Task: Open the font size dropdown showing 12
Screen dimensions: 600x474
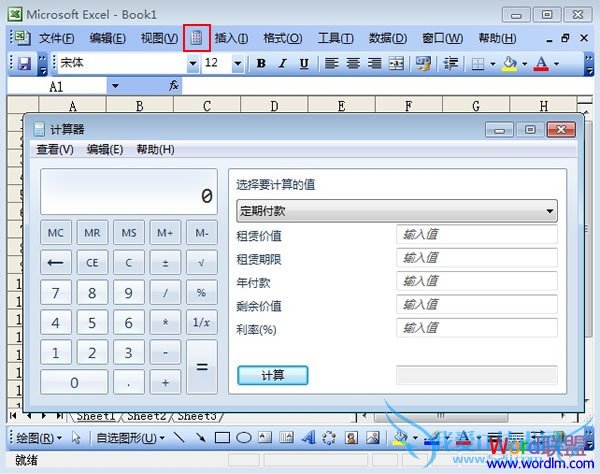Action: 238,63
